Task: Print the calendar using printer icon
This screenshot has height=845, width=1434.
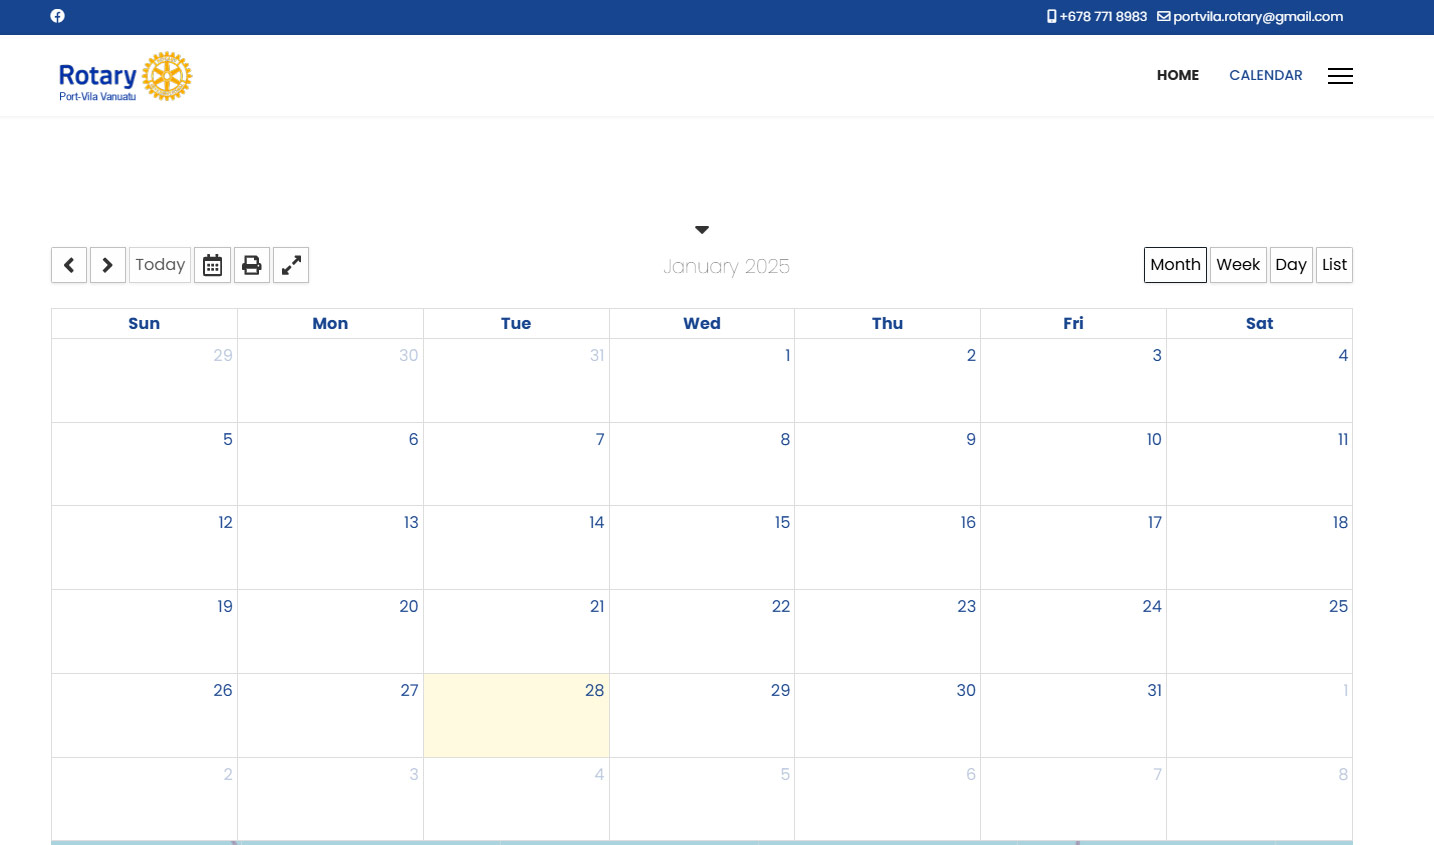Action: pos(252,265)
